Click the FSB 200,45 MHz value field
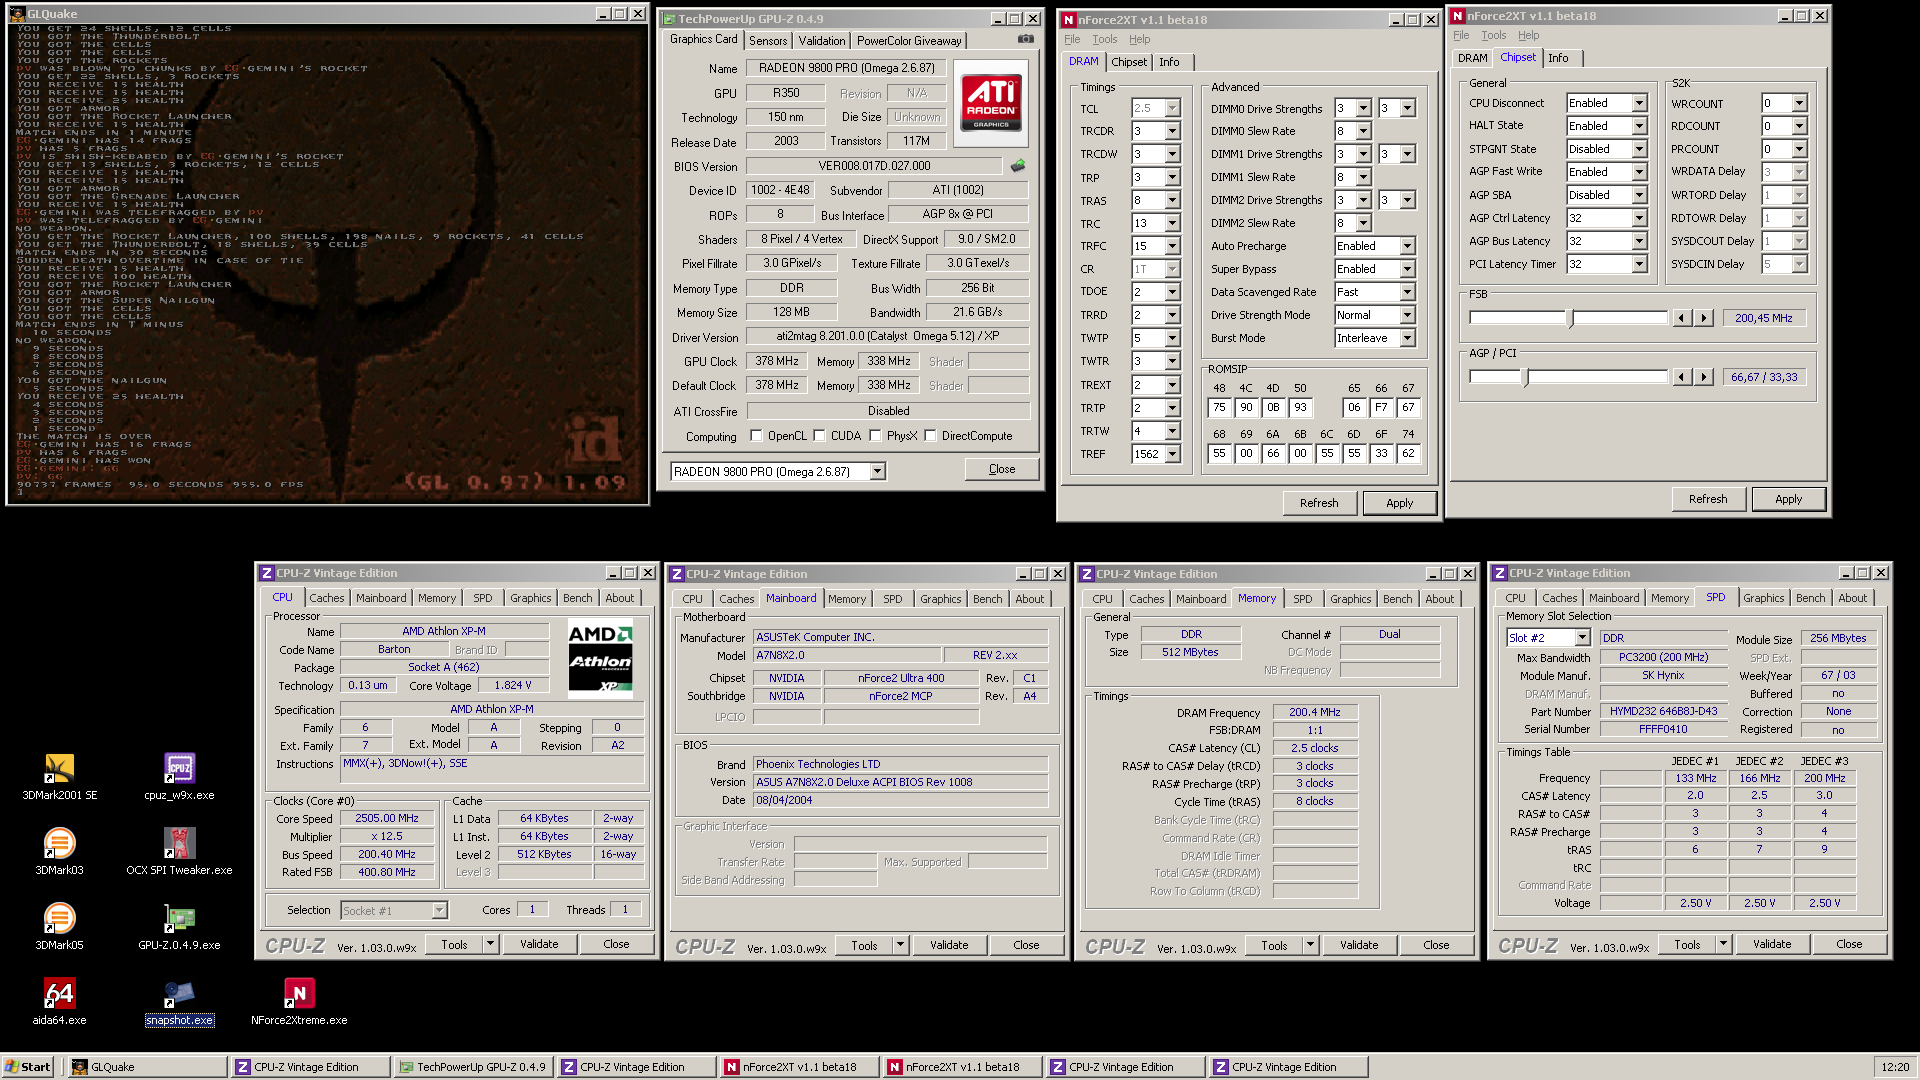Screen dimensions: 1920x1080 click(1763, 318)
